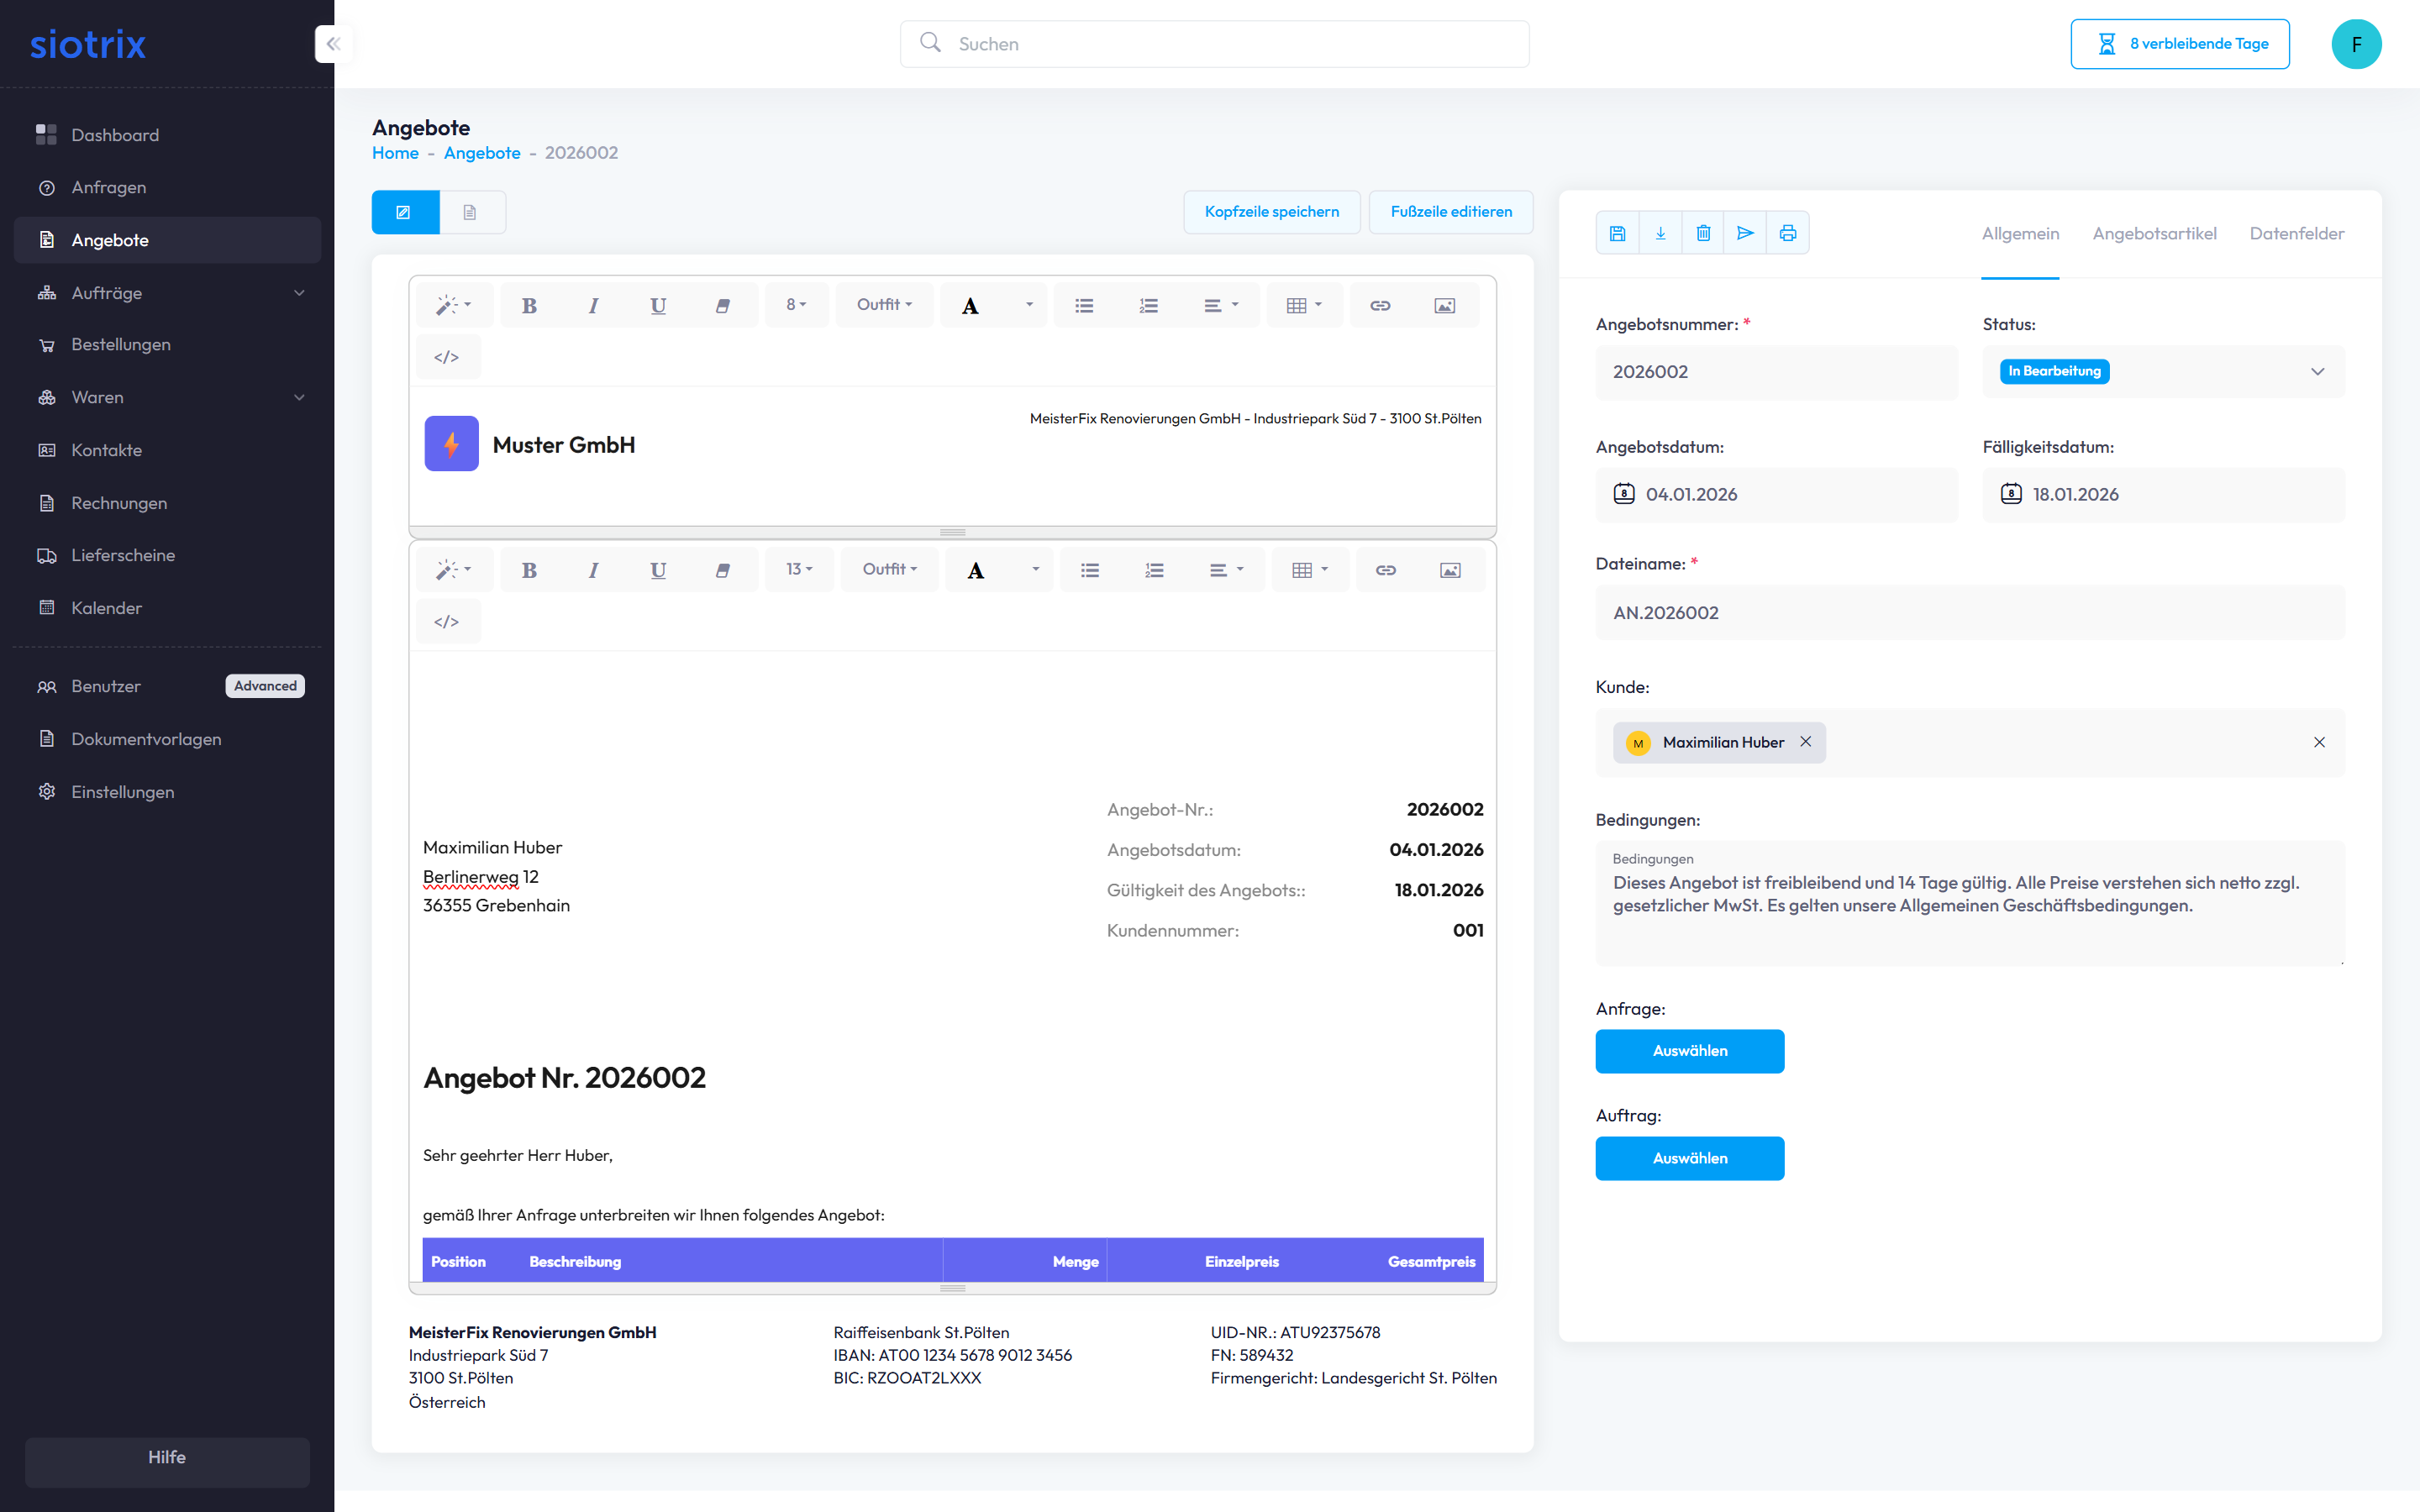Viewport: 2420px width, 1512px height.
Task: Open the text color dropdown in the body editor
Action: click(x=1036, y=570)
